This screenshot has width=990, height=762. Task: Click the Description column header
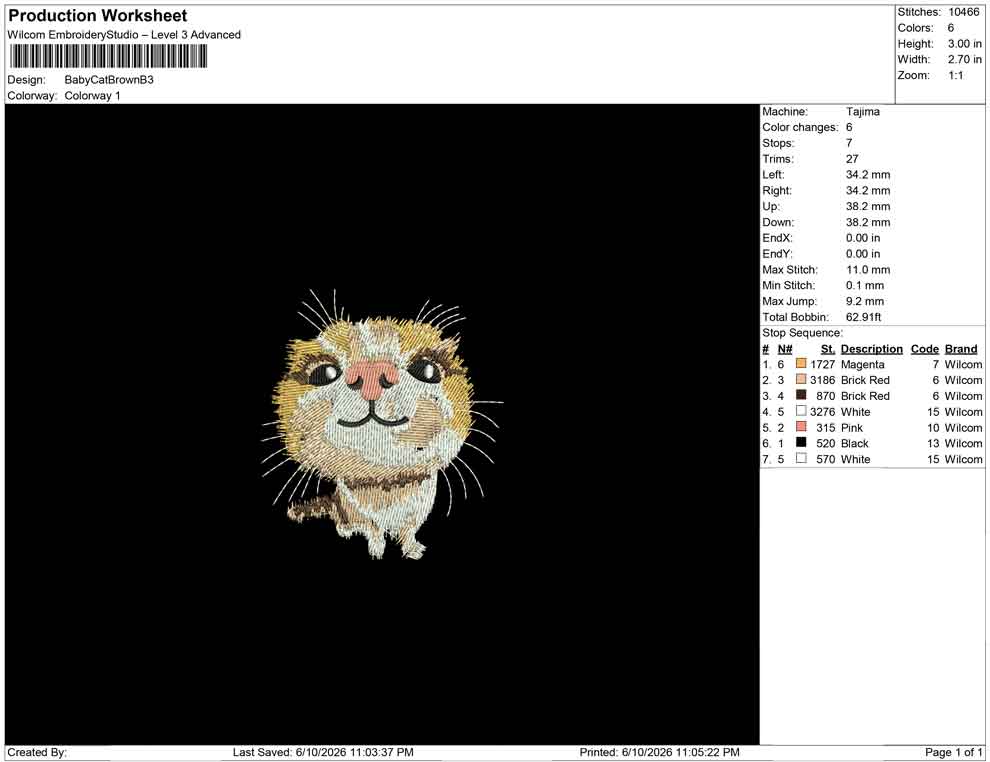point(871,349)
